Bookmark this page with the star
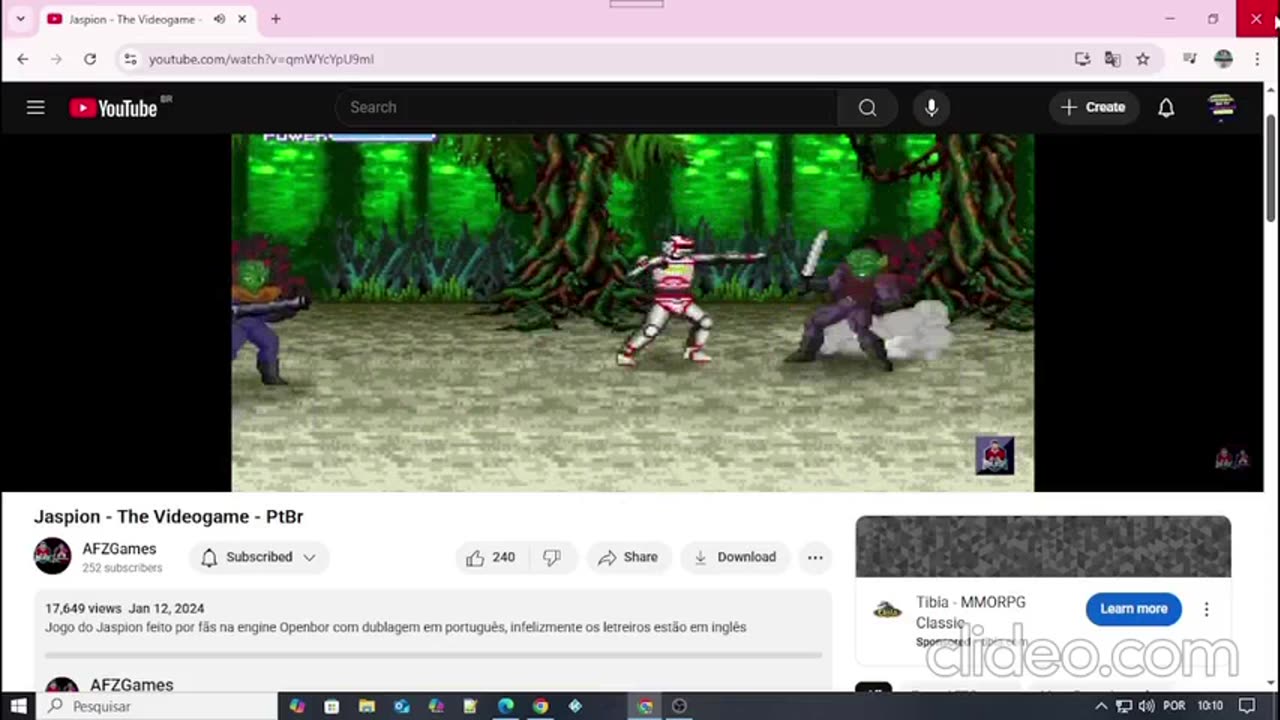The height and width of the screenshot is (720, 1280). (x=1142, y=59)
